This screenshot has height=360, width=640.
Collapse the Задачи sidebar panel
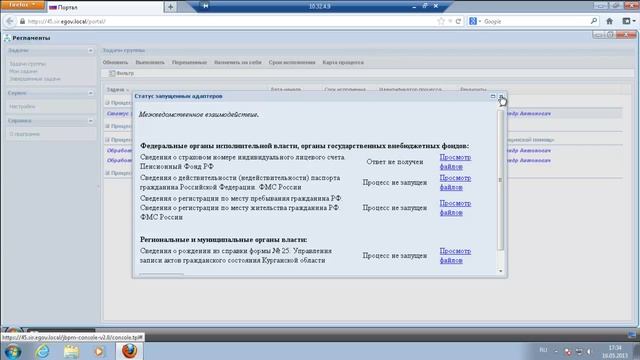91,51
